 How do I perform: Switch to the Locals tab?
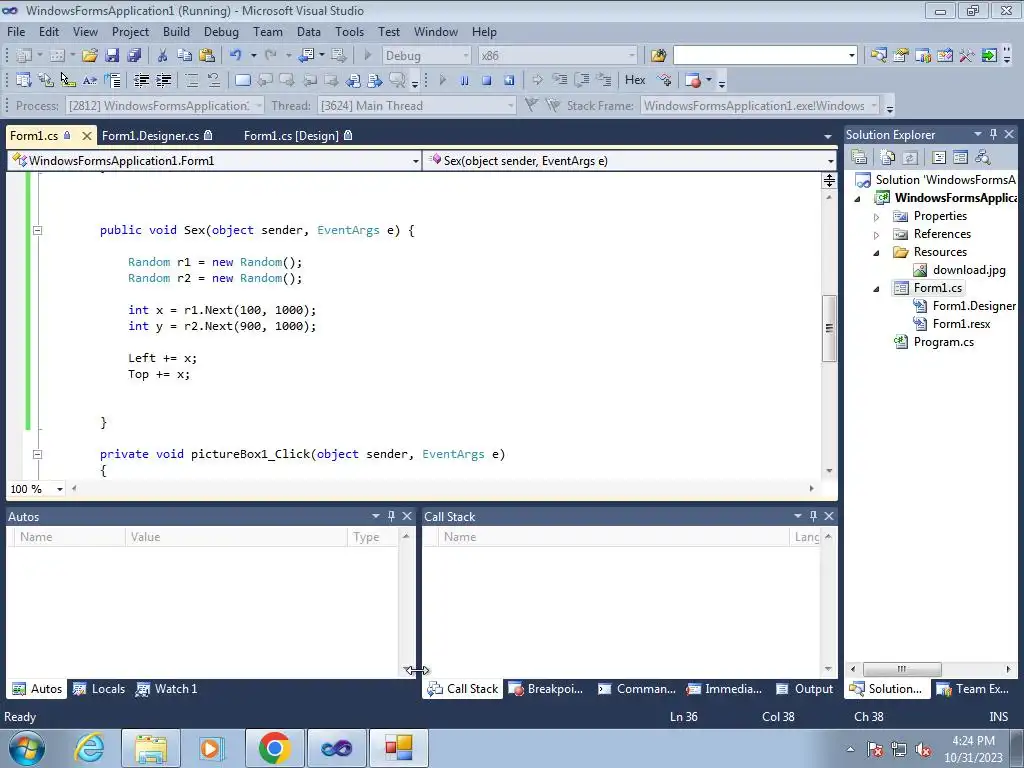tap(99, 688)
